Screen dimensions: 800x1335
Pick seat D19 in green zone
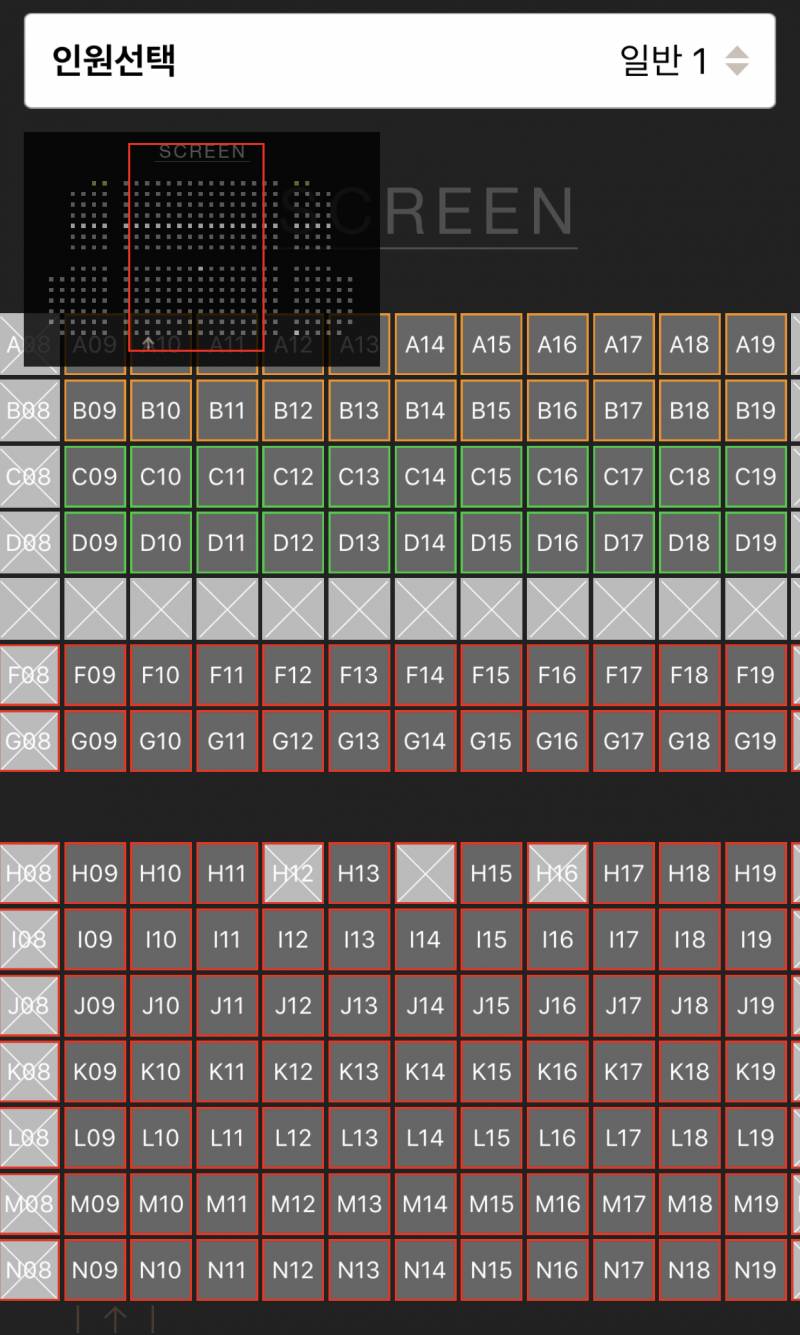755,543
